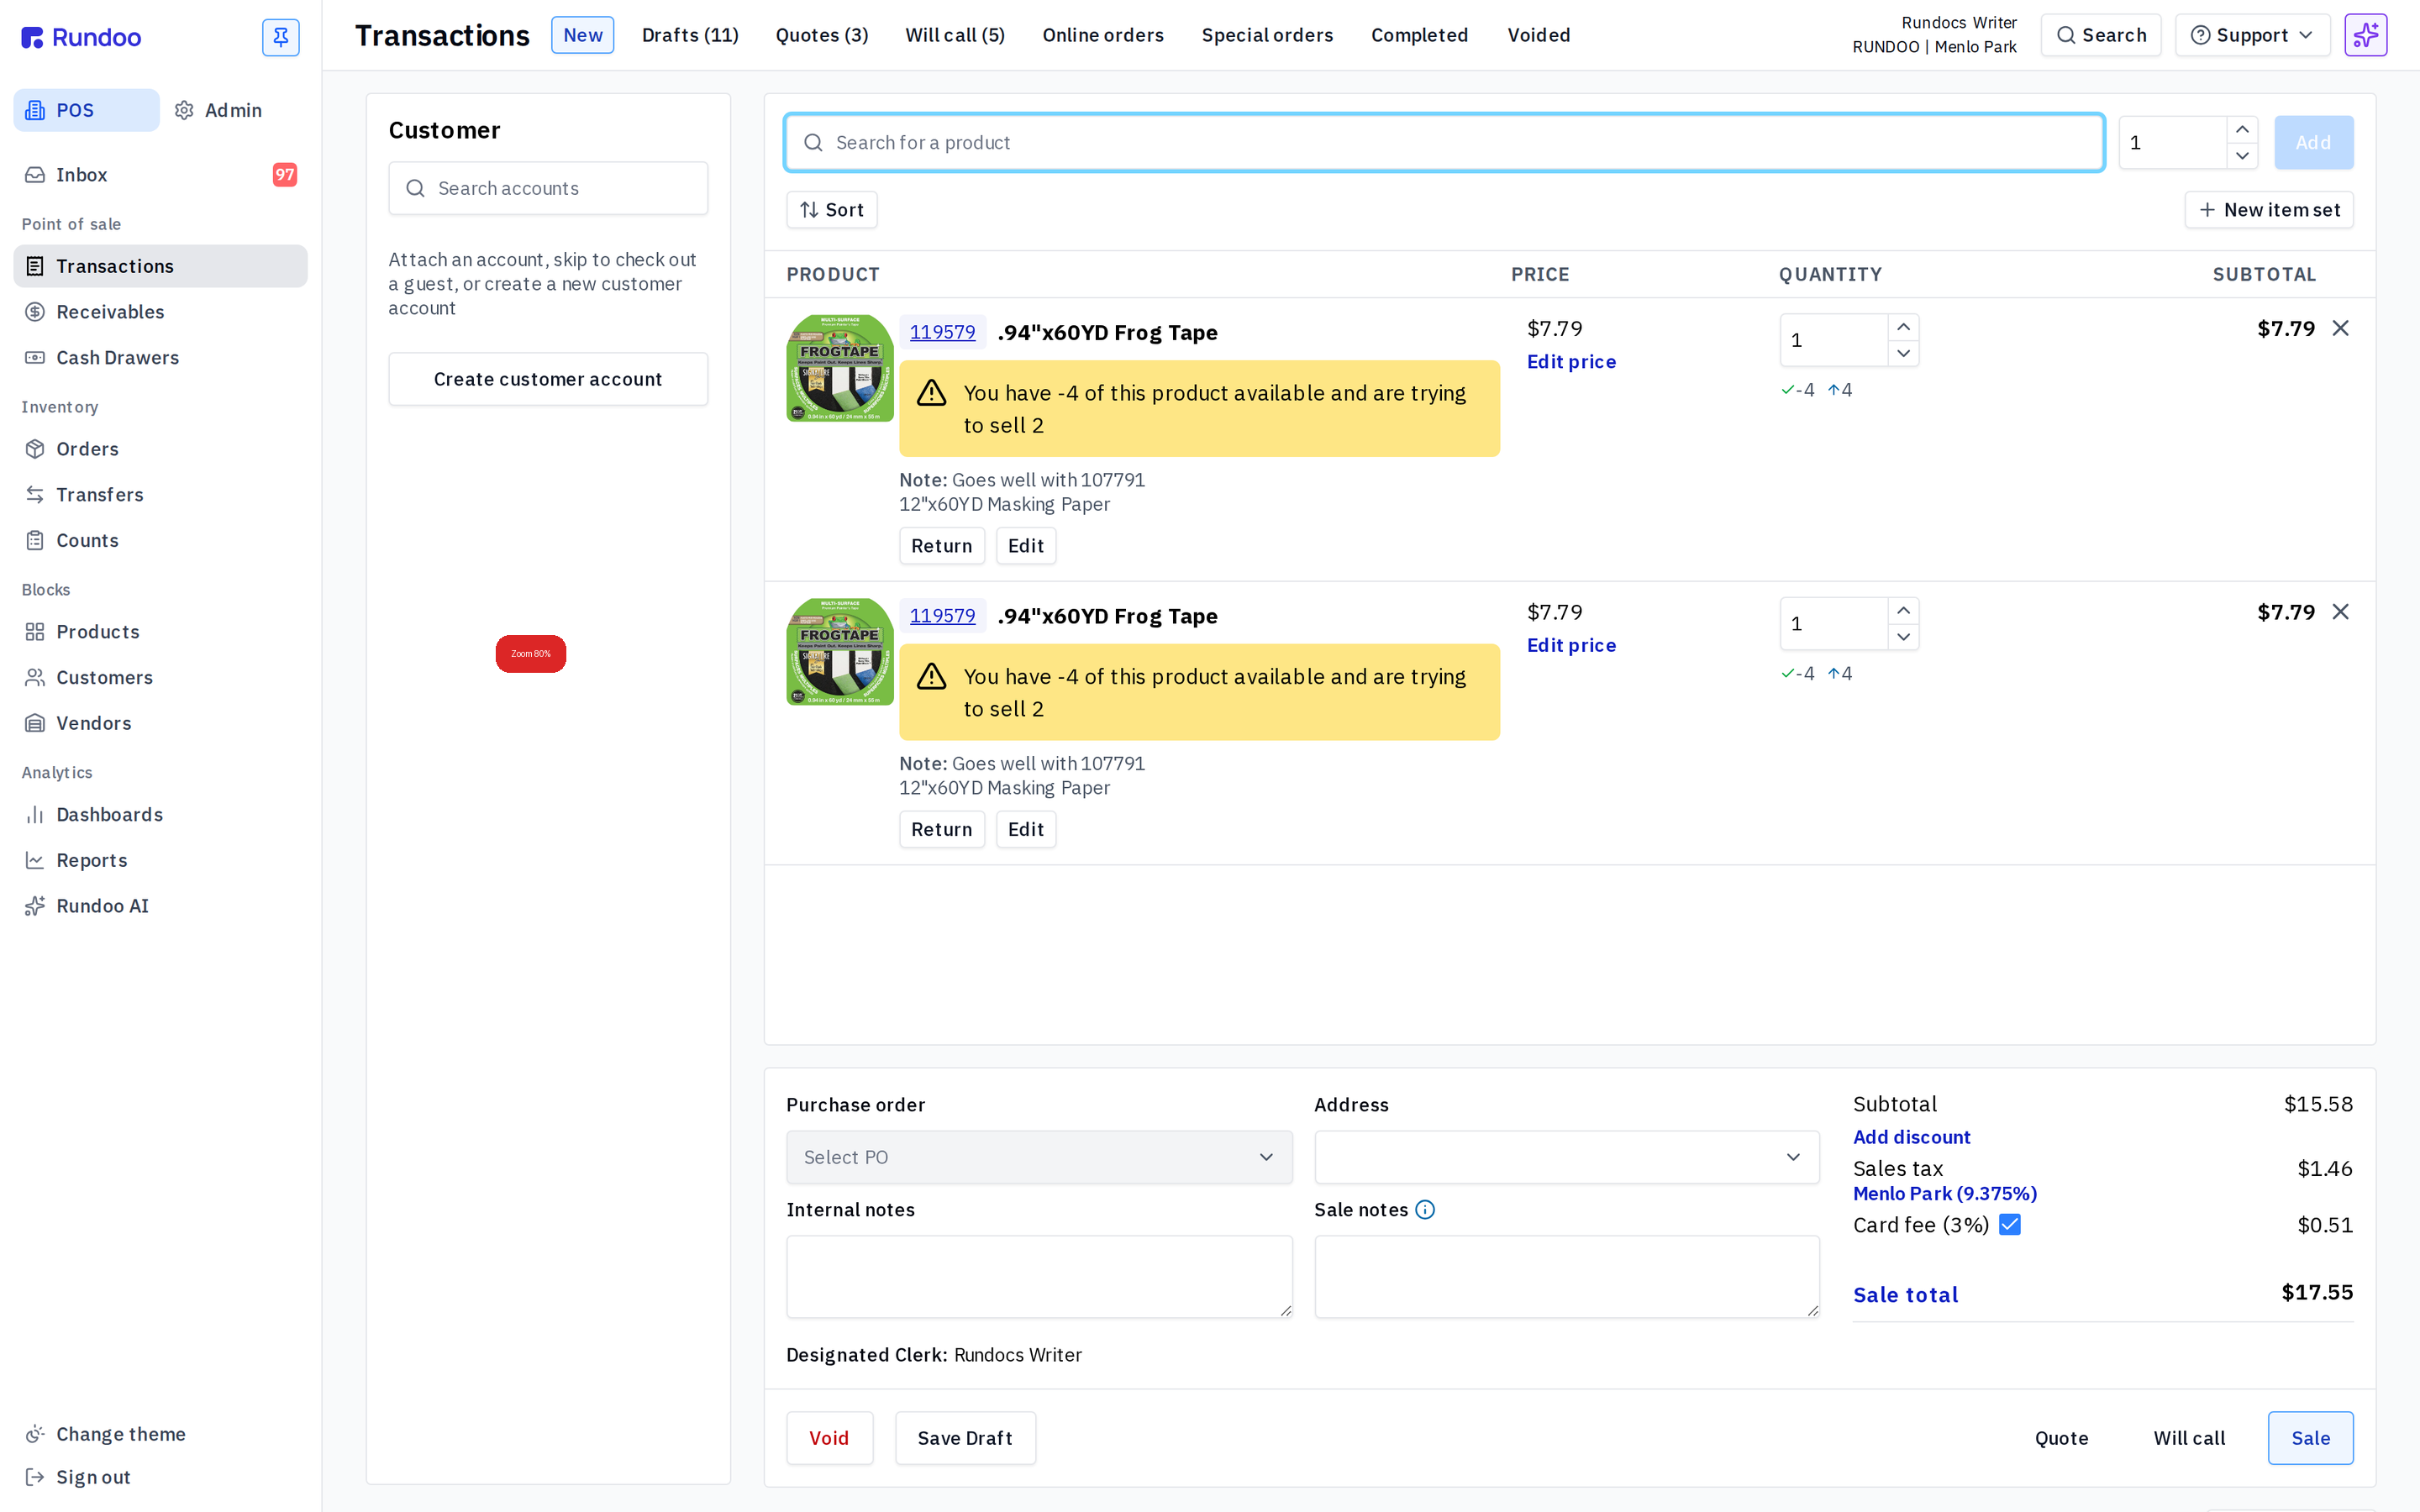This screenshot has height=1512, width=2420.
Task: Open the Rundoo AI sparkle icon, top right
Action: [2366, 35]
